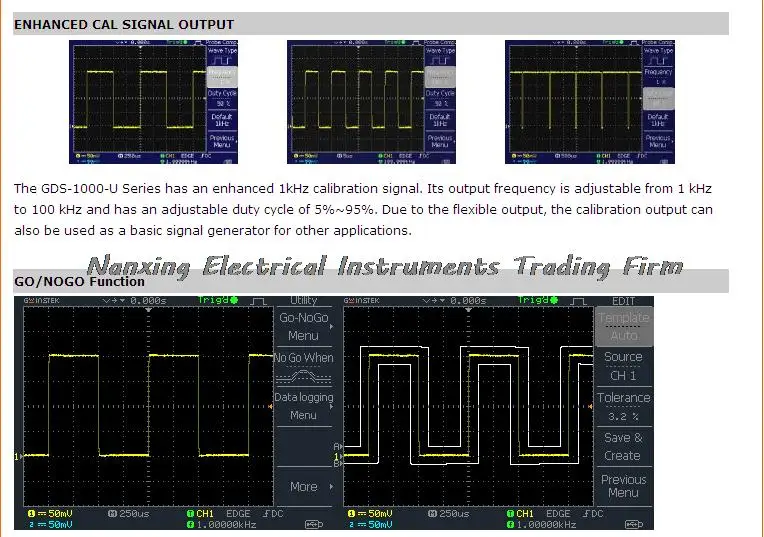Click 1.00000kHz frequency readout on right scope

542,524
